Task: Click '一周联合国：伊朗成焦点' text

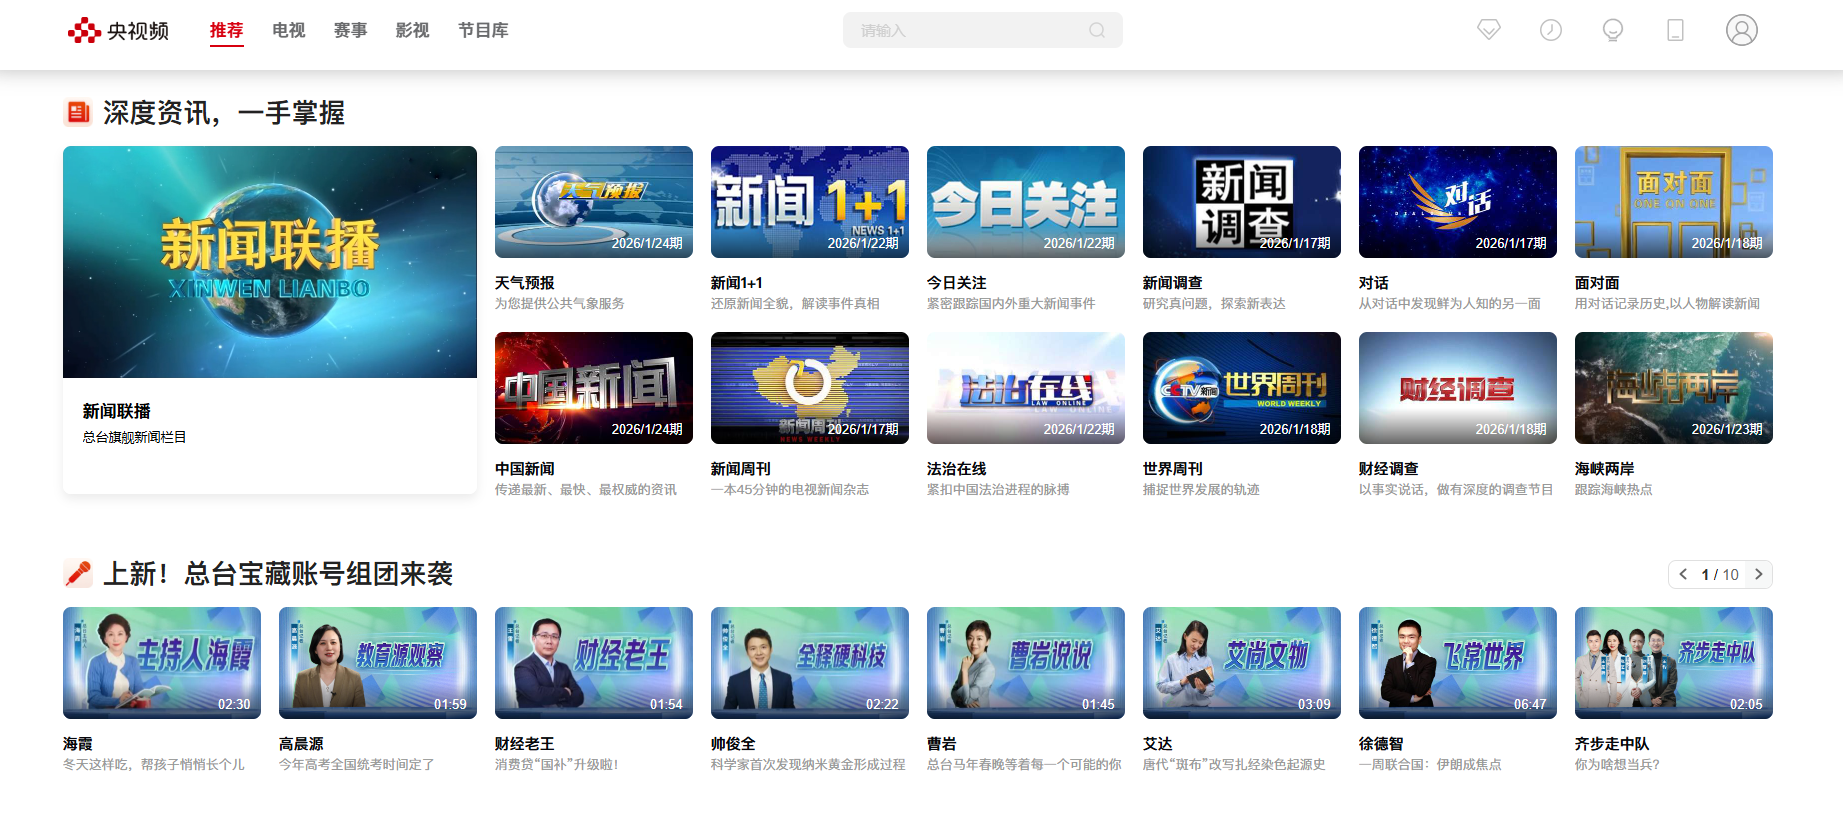Action: pyautogui.click(x=1430, y=764)
